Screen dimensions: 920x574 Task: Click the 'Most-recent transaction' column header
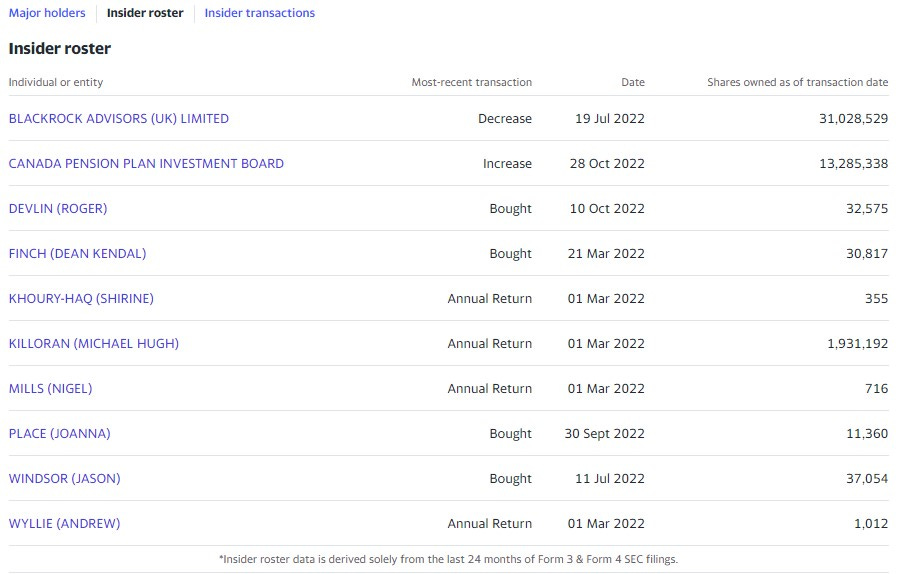472,82
